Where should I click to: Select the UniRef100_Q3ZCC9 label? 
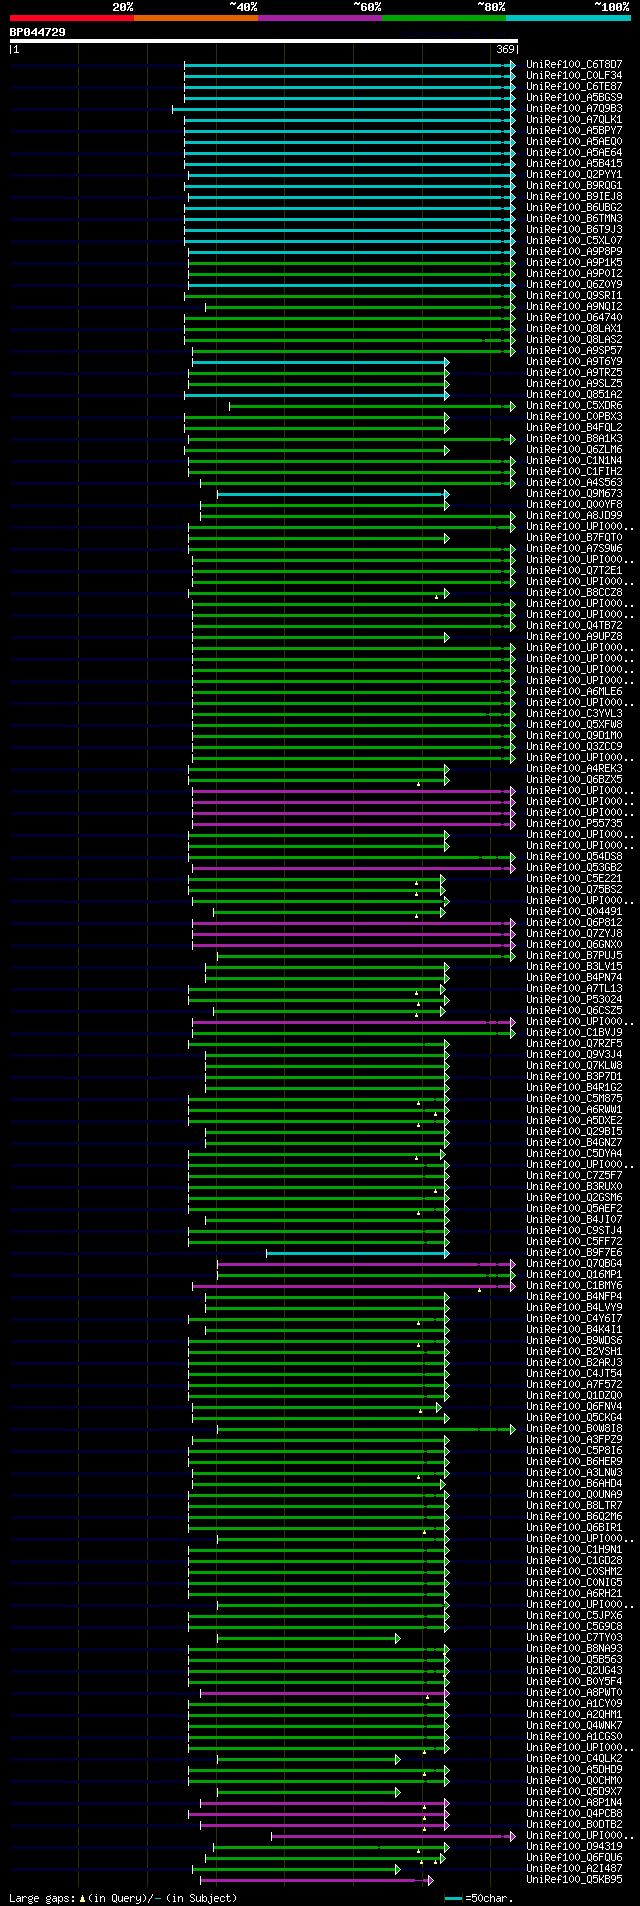574,746
